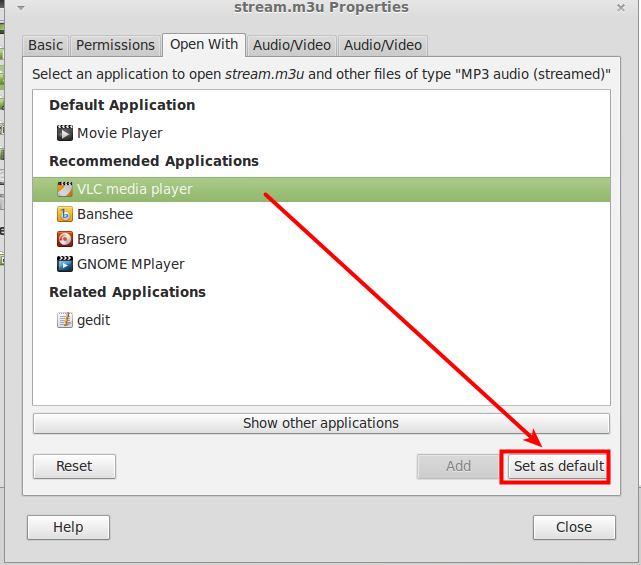Image resolution: width=641 pixels, height=565 pixels.
Task: Pick GNOME MPlayer in the list
Action: pyautogui.click(x=321, y=264)
